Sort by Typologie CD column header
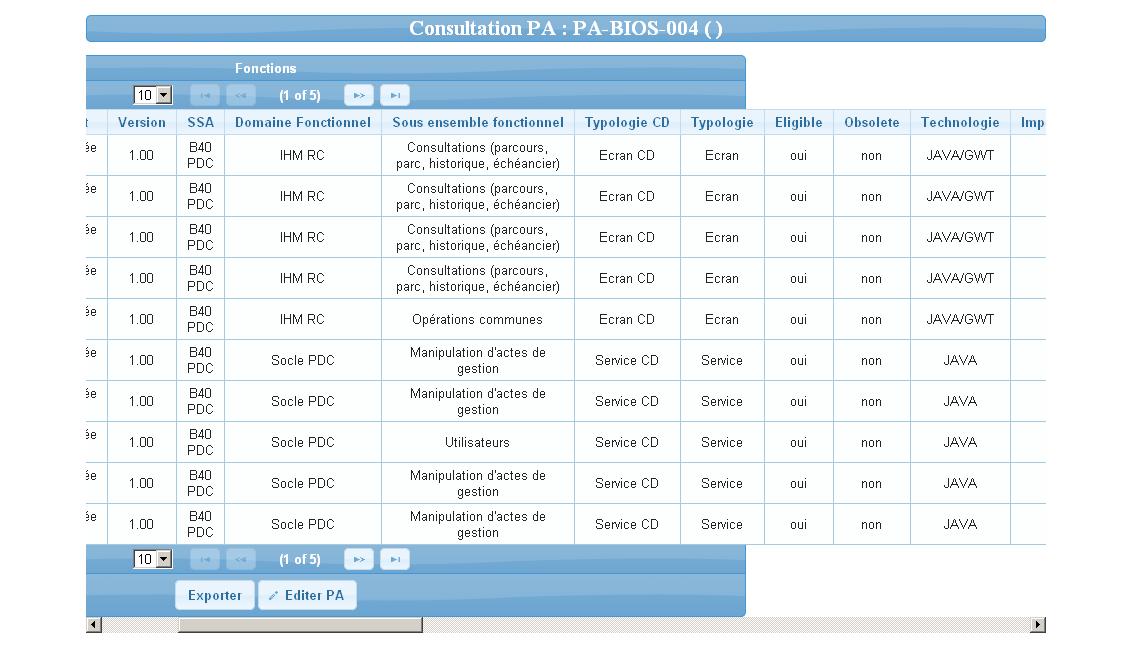Screen dimensions: 1139x645 point(627,122)
